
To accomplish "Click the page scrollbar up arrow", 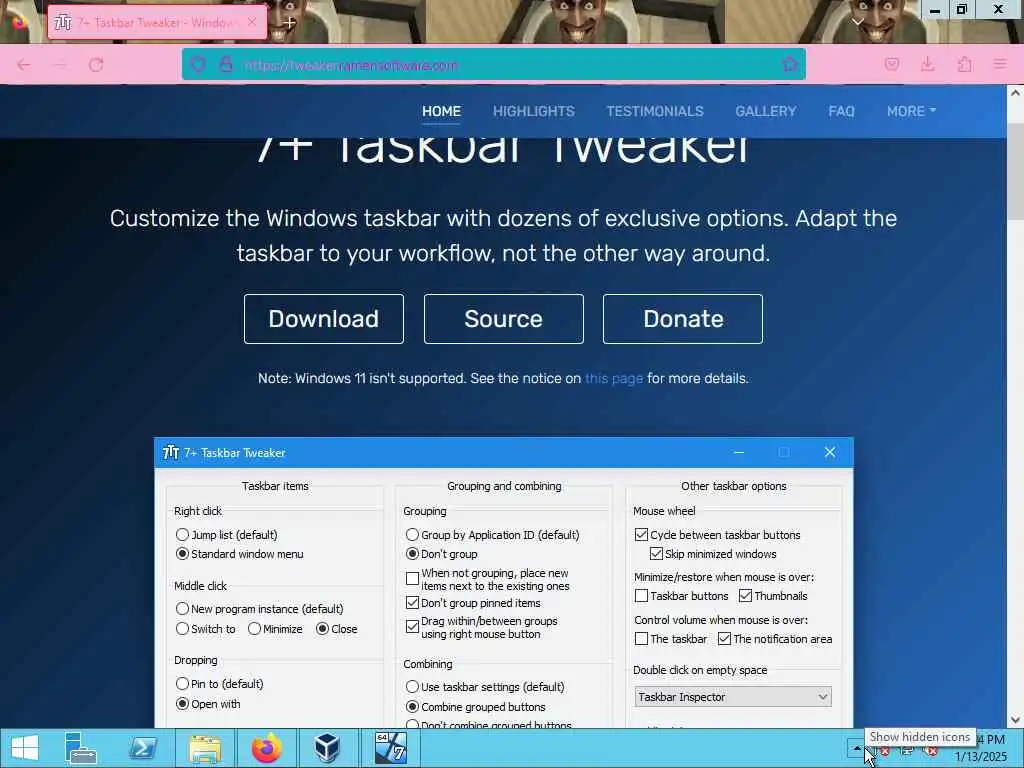I will pyautogui.click(x=1015, y=93).
